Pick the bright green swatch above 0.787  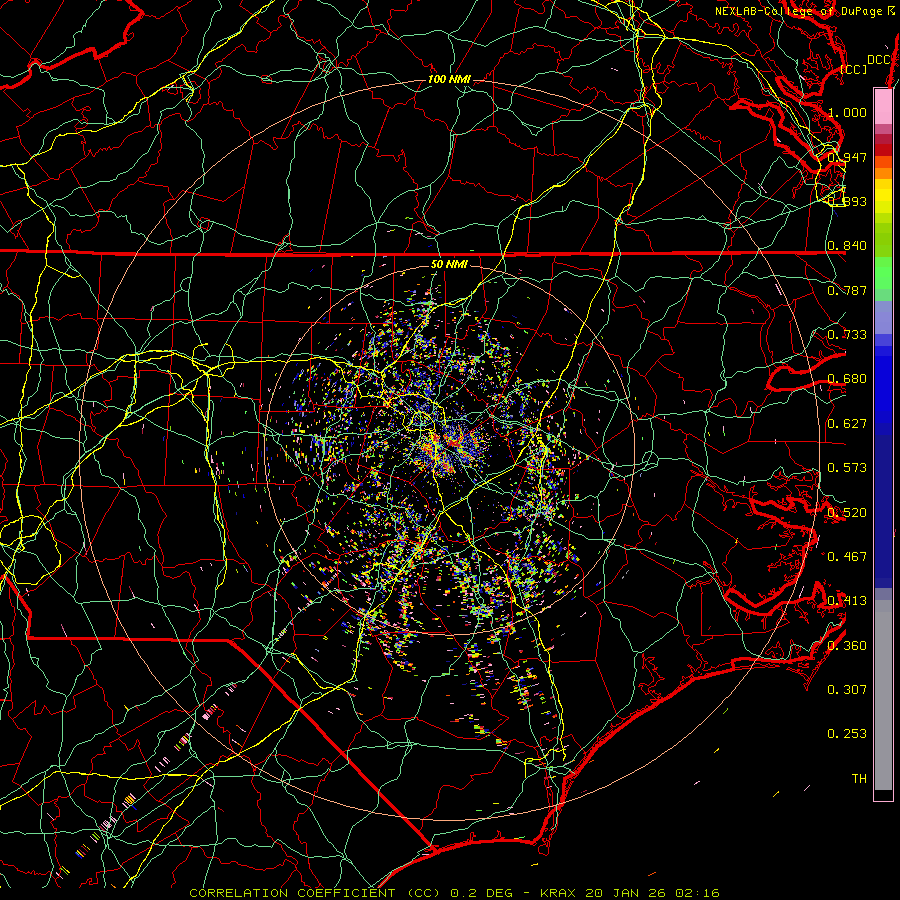point(883,273)
